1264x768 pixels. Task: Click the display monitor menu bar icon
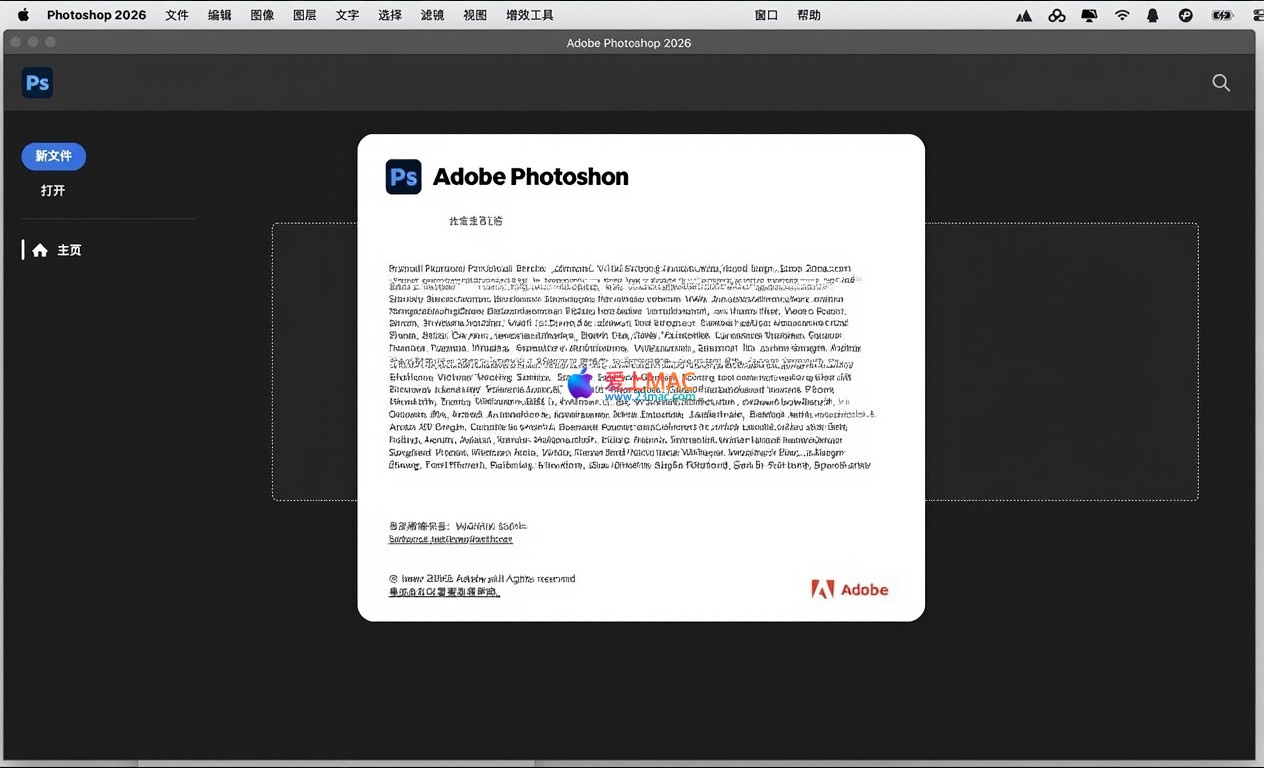[1089, 15]
